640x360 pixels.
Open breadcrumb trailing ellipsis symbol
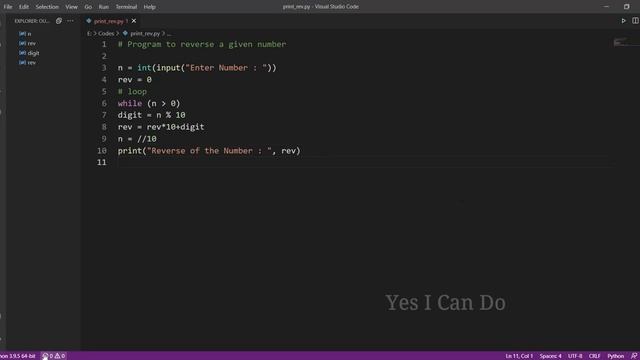[x=169, y=34]
